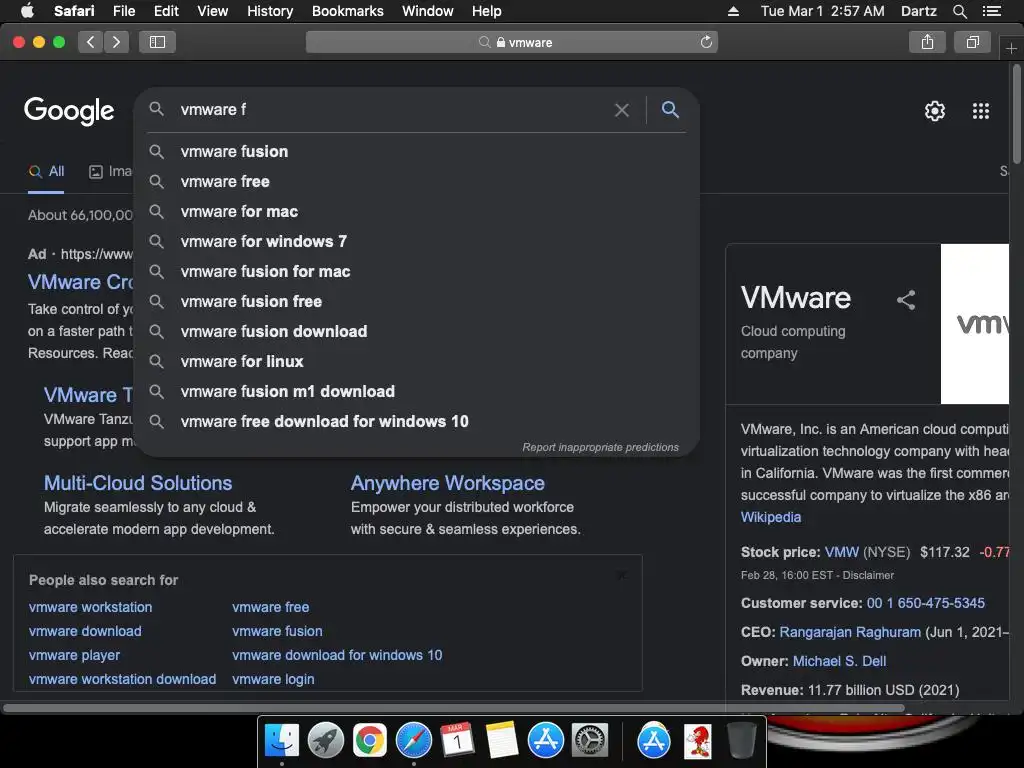Click the Apple menu logo
This screenshot has width=1024, height=768.
tap(27, 11)
